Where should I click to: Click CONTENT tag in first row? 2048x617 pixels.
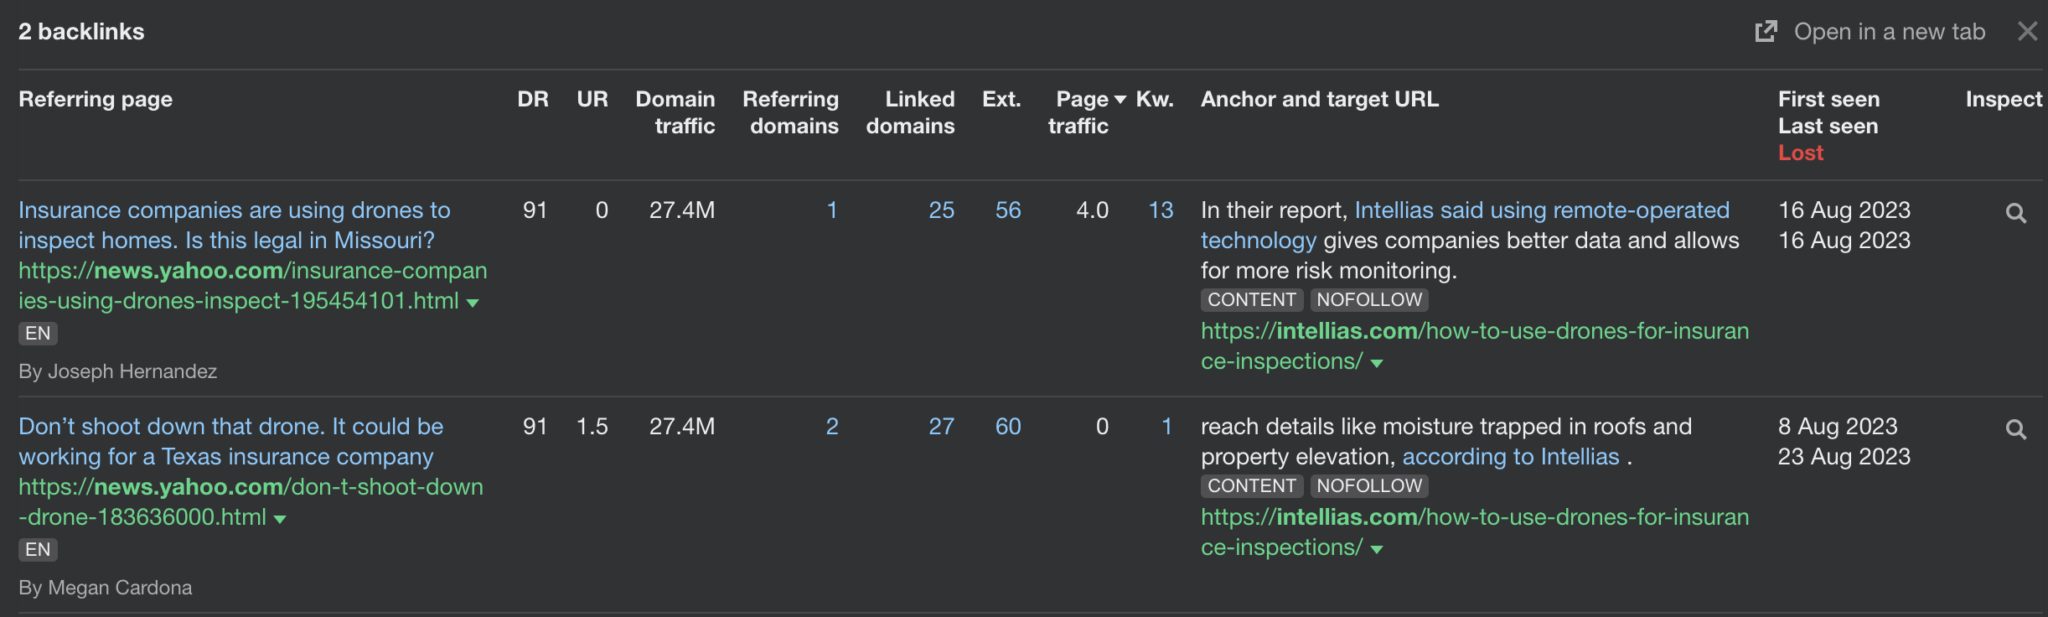coord(1252,299)
